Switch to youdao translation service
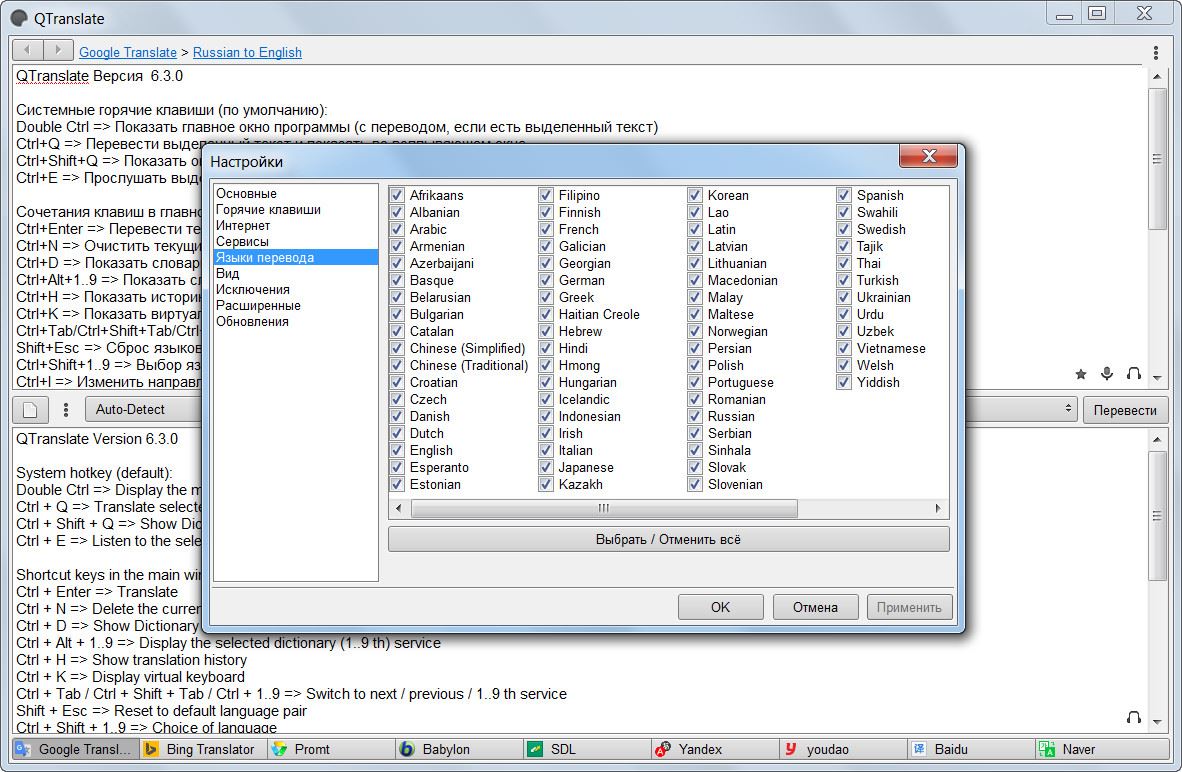The width and height of the screenshot is (1182, 772). (844, 749)
